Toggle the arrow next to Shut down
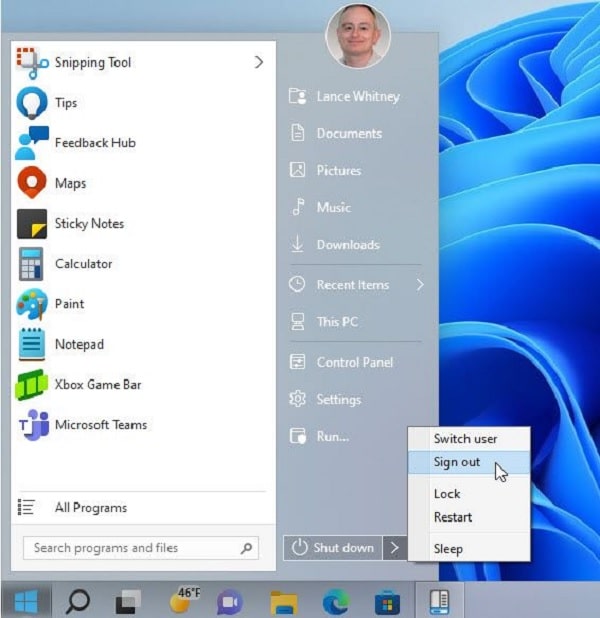 [395, 548]
